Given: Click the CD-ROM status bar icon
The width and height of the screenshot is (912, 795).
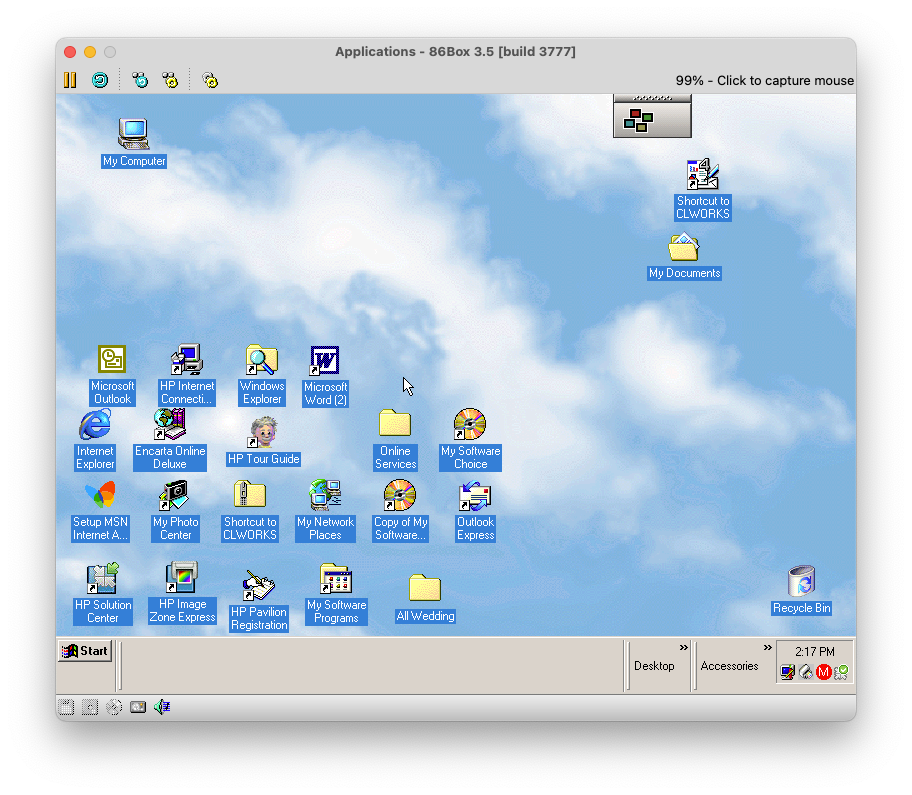Looking at the screenshot, I should (x=114, y=707).
